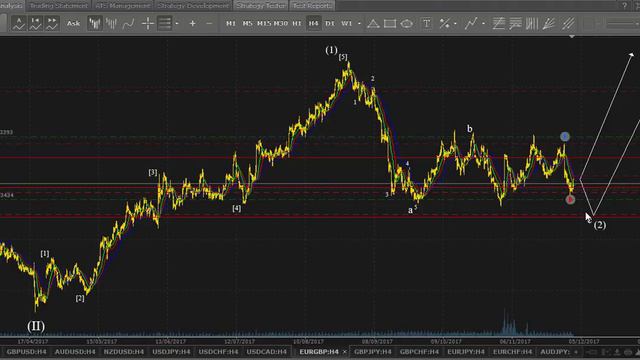Image resolution: width=640 pixels, height=360 pixels.
Task: Switch to GBPUSD:H4 chart tab
Action: click(x=27, y=351)
